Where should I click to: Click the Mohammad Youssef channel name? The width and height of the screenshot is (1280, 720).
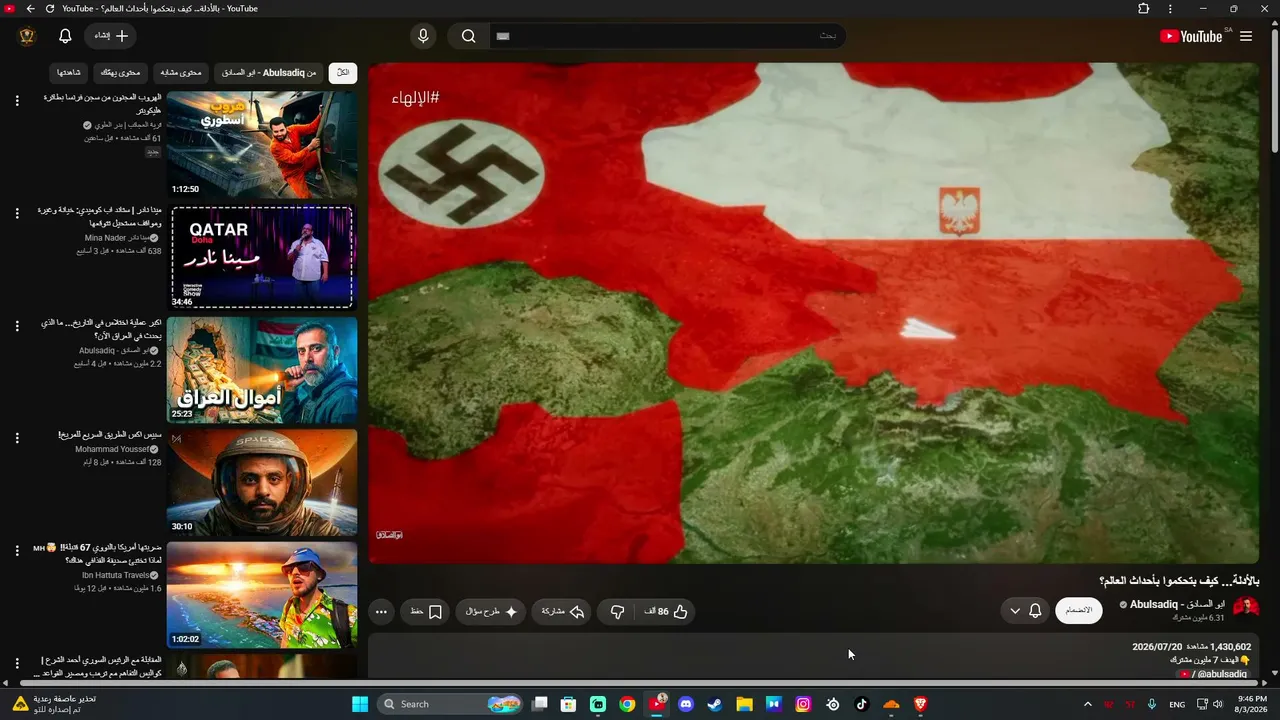(112, 449)
